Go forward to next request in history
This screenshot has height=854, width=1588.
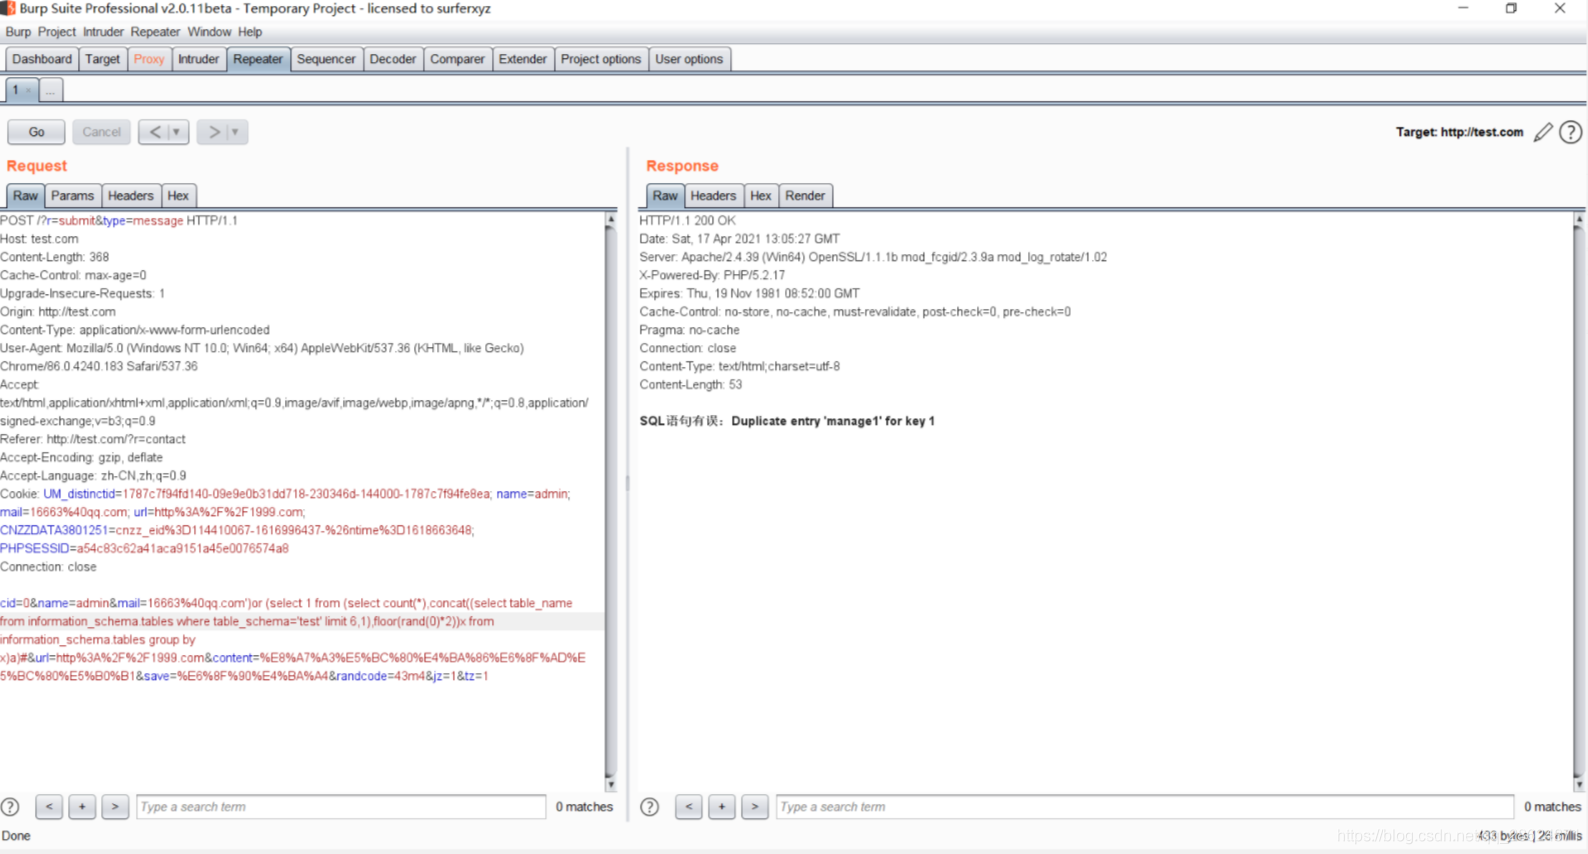tap(213, 132)
